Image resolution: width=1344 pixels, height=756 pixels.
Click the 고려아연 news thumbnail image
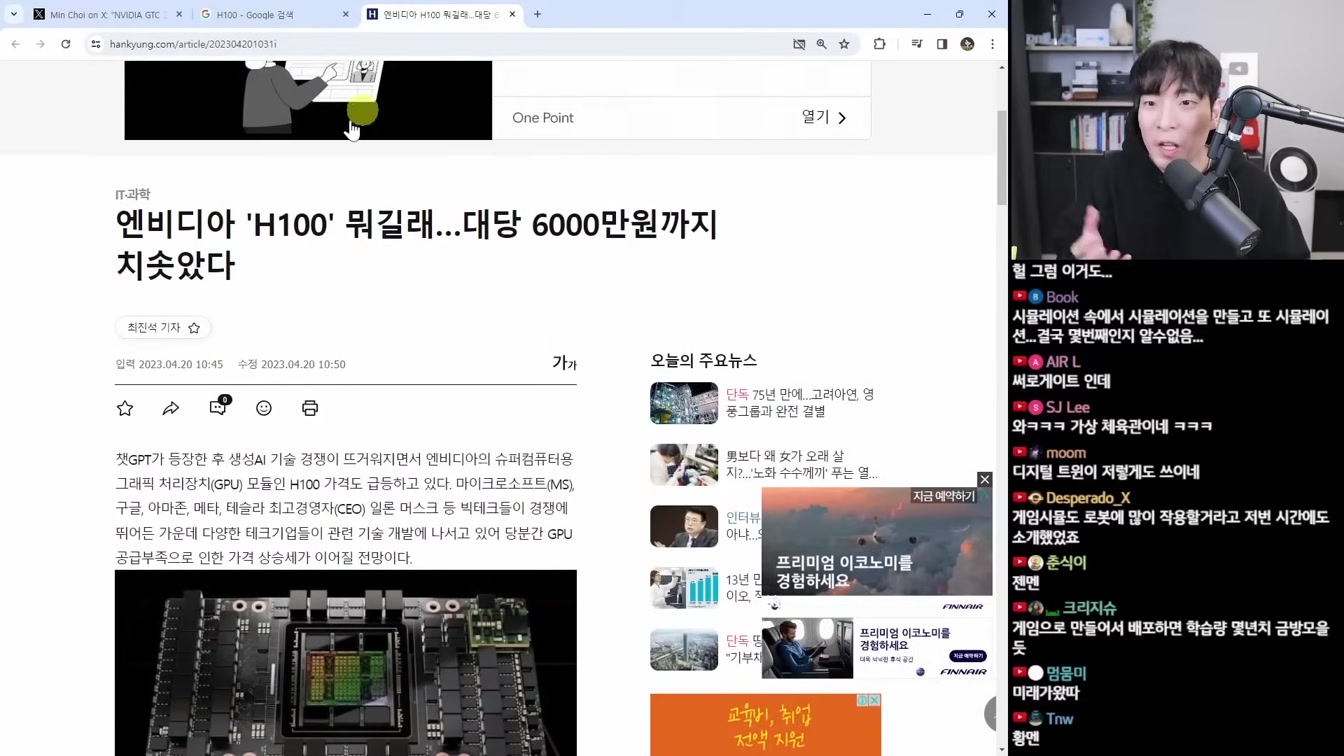pyautogui.click(x=684, y=403)
